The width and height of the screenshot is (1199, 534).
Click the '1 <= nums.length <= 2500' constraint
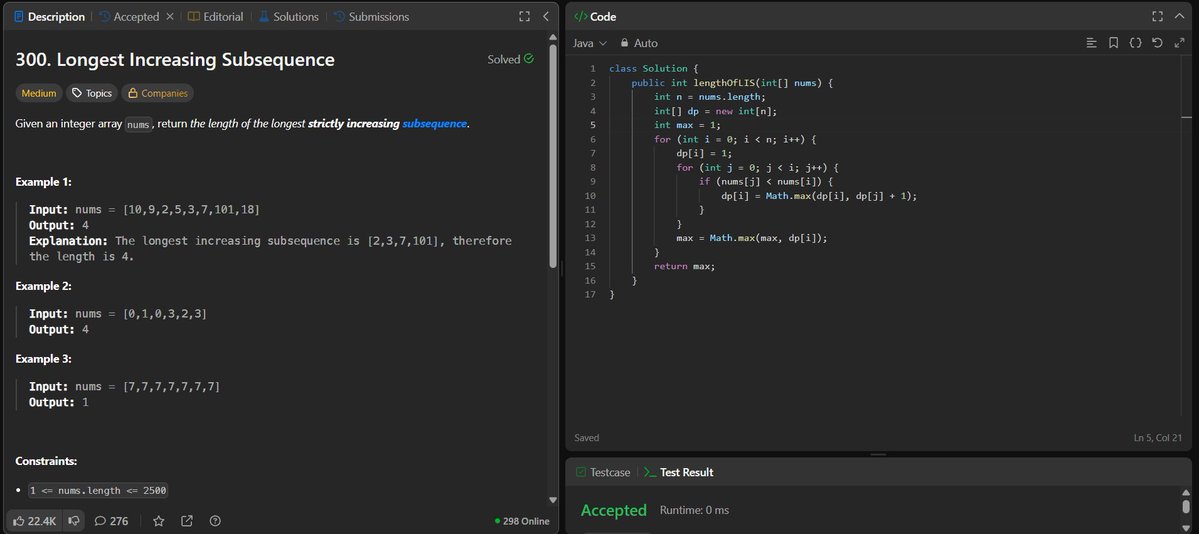(x=97, y=491)
